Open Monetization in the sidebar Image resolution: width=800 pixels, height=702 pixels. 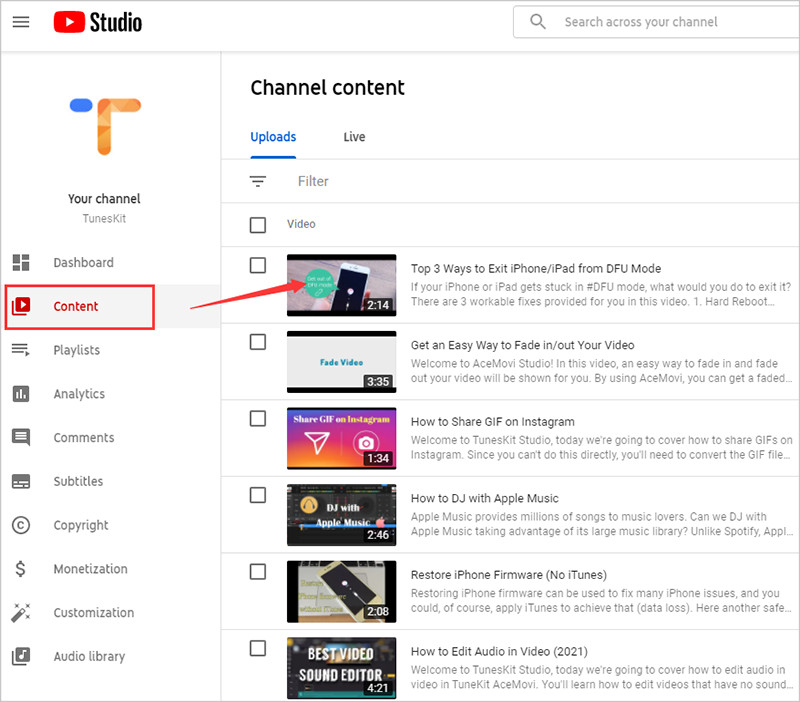click(90, 569)
